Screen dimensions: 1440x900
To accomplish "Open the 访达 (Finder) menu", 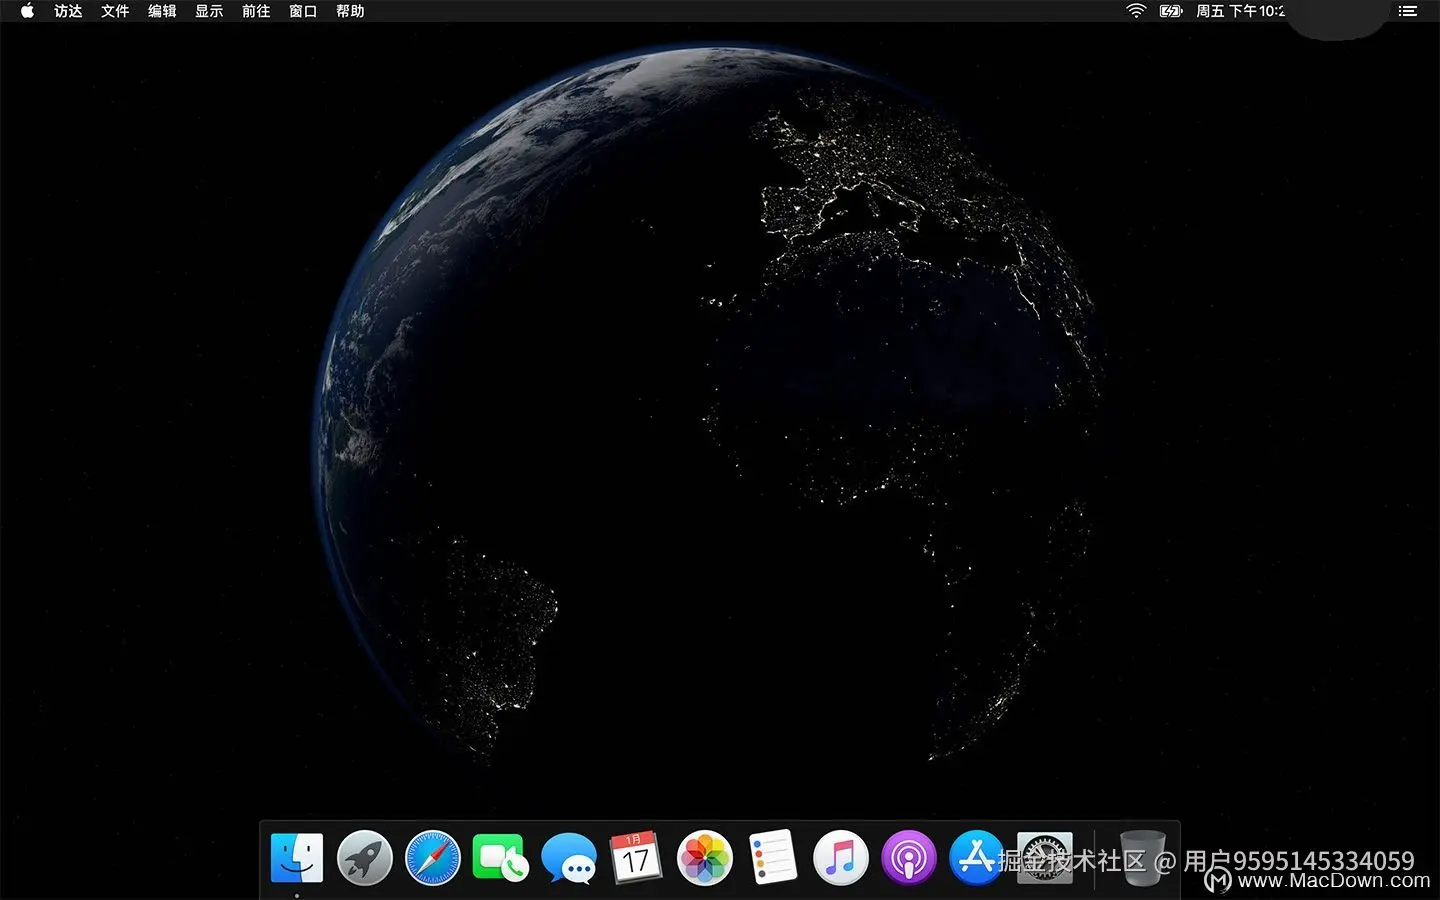I will click(68, 11).
